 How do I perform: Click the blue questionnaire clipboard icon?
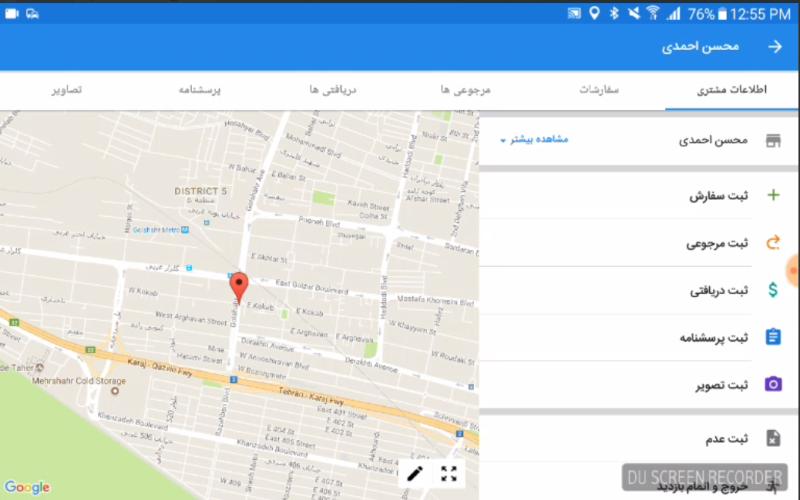click(772, 337)
